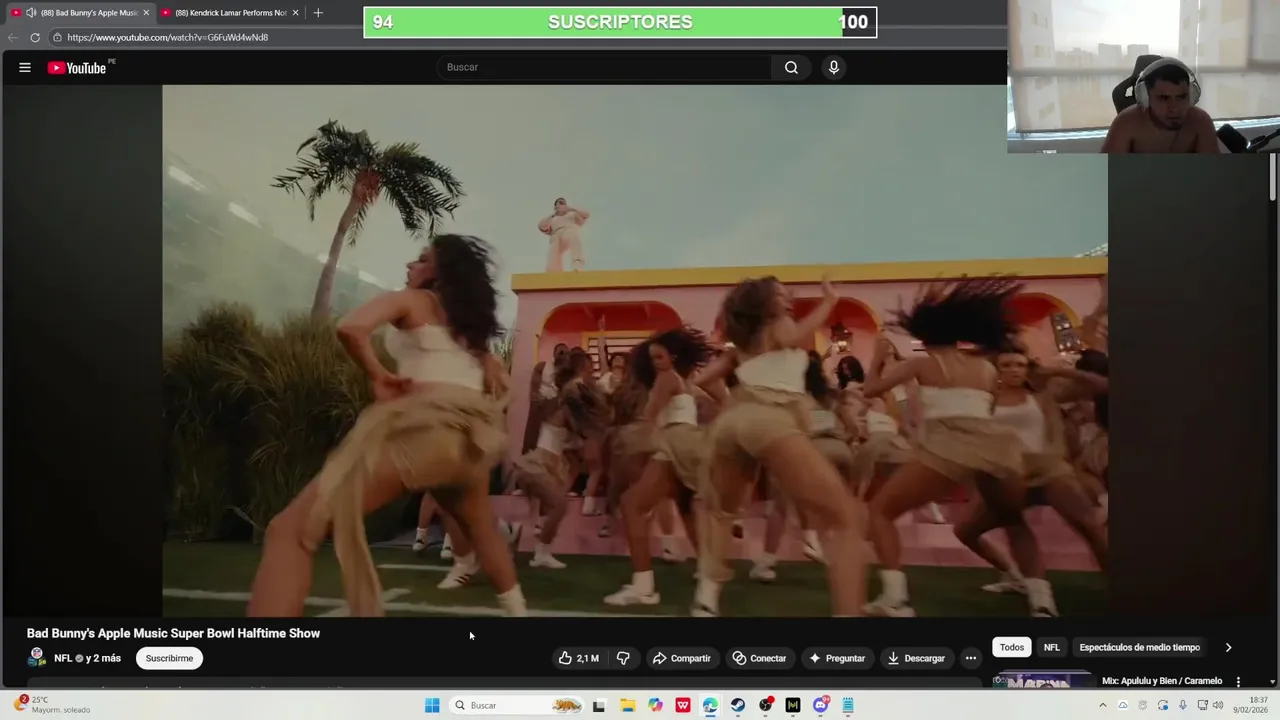The height and width of the screenshot is (720, 1280).
Task: Open OBS Studio from taskbar
Action: [x=766, y=705]
